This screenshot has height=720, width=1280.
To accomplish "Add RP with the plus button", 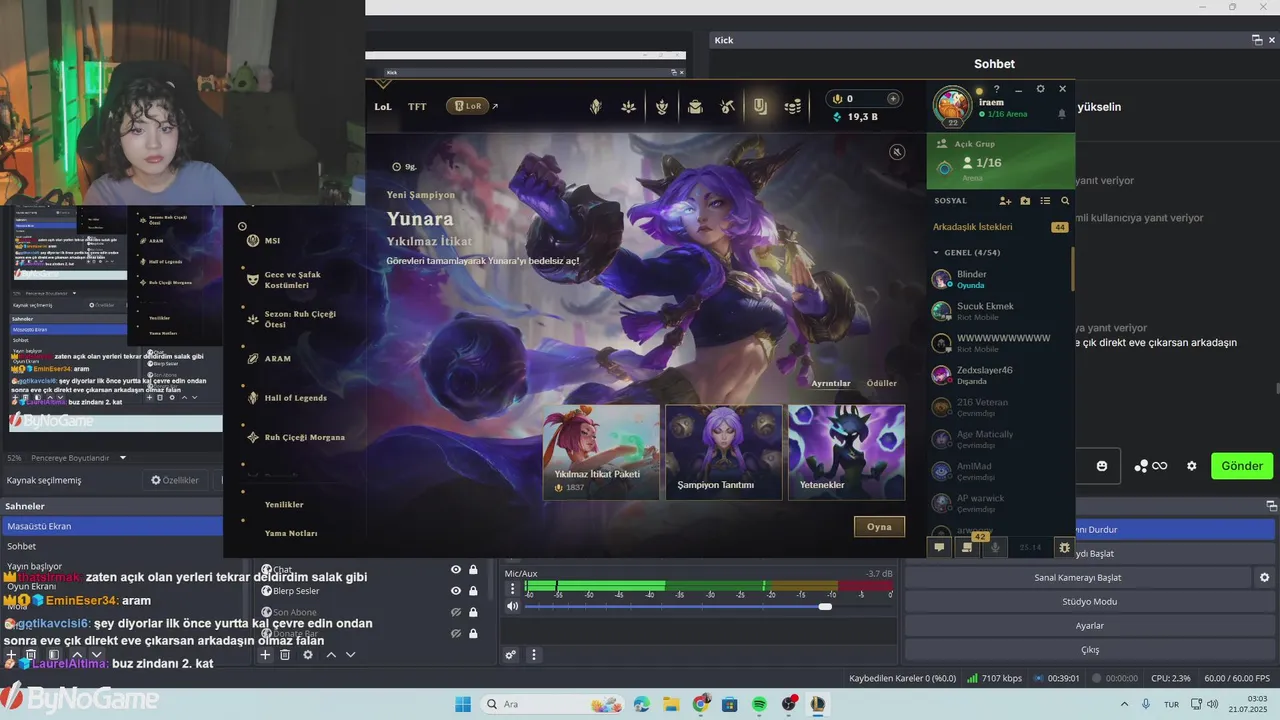I will pos(893,99).
